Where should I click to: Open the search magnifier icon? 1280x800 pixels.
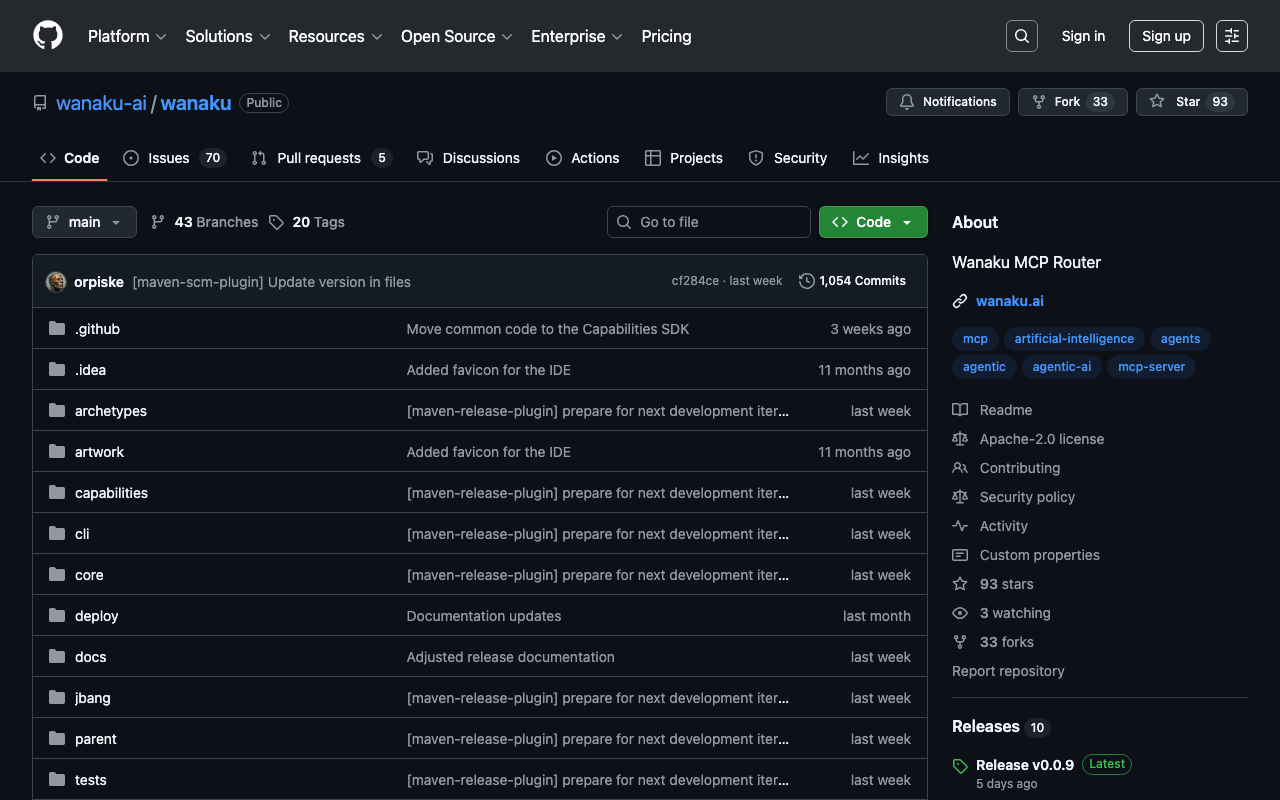(1021, 36)
